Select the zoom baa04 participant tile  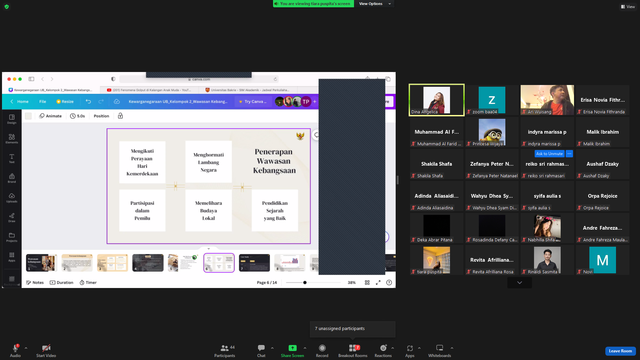[x=492, y=100]
